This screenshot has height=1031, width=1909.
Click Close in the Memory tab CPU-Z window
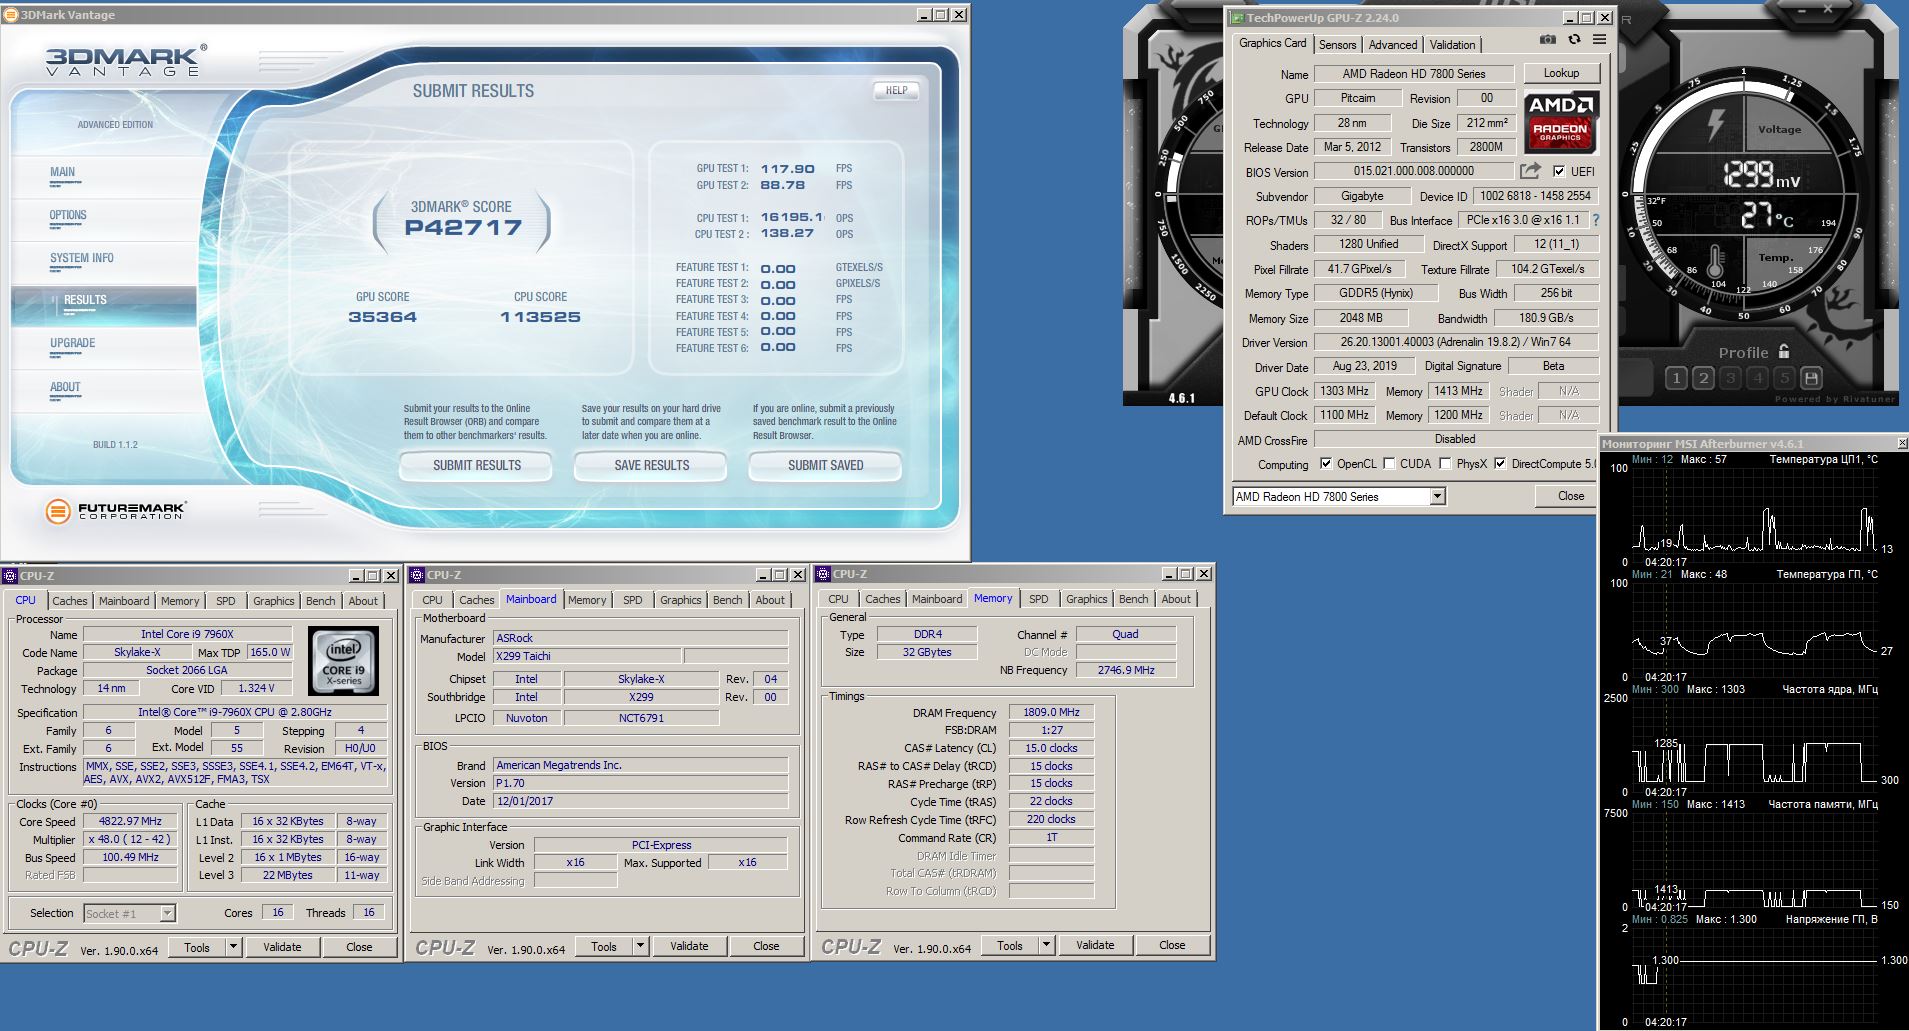(1172, 945)
